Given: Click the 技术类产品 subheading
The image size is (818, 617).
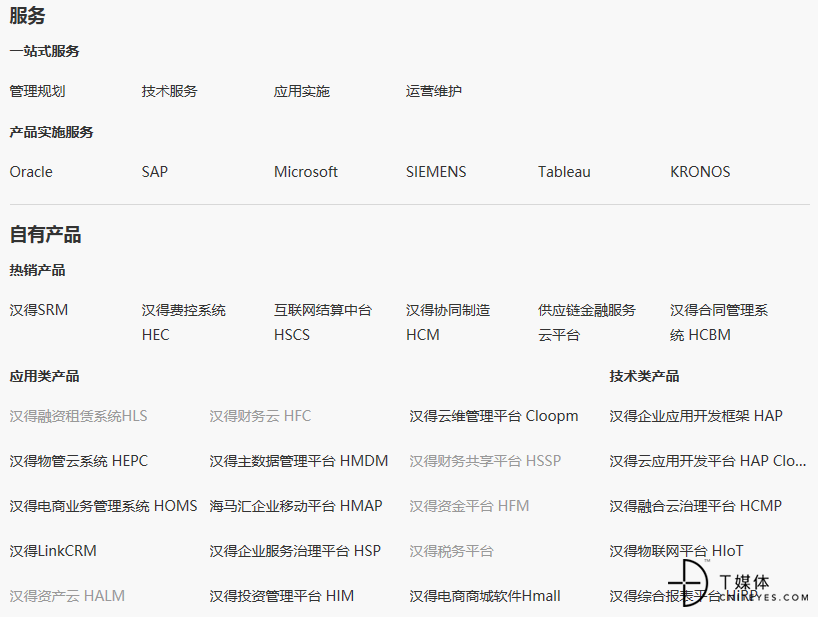Looking at the screenshot, I should [x=644, y=376].
